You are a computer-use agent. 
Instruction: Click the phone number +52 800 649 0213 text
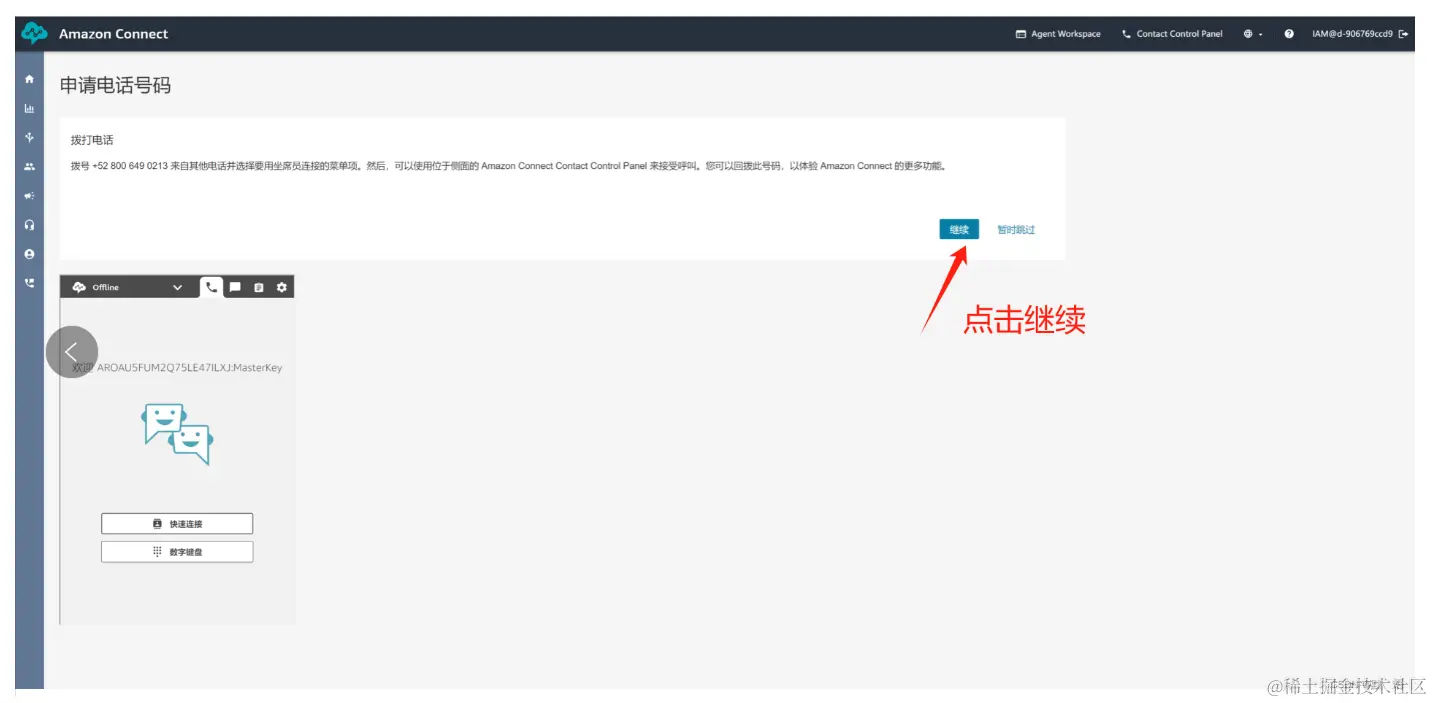[130, 166]
